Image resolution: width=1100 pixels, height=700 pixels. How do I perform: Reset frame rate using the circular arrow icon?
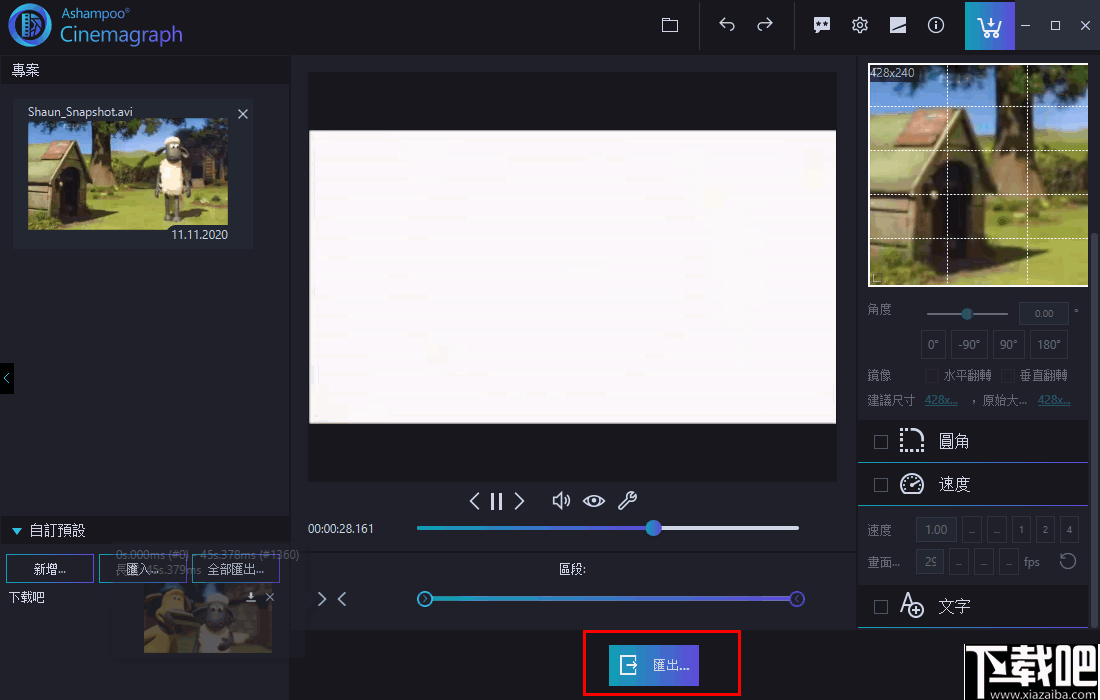pos(1066,561)
